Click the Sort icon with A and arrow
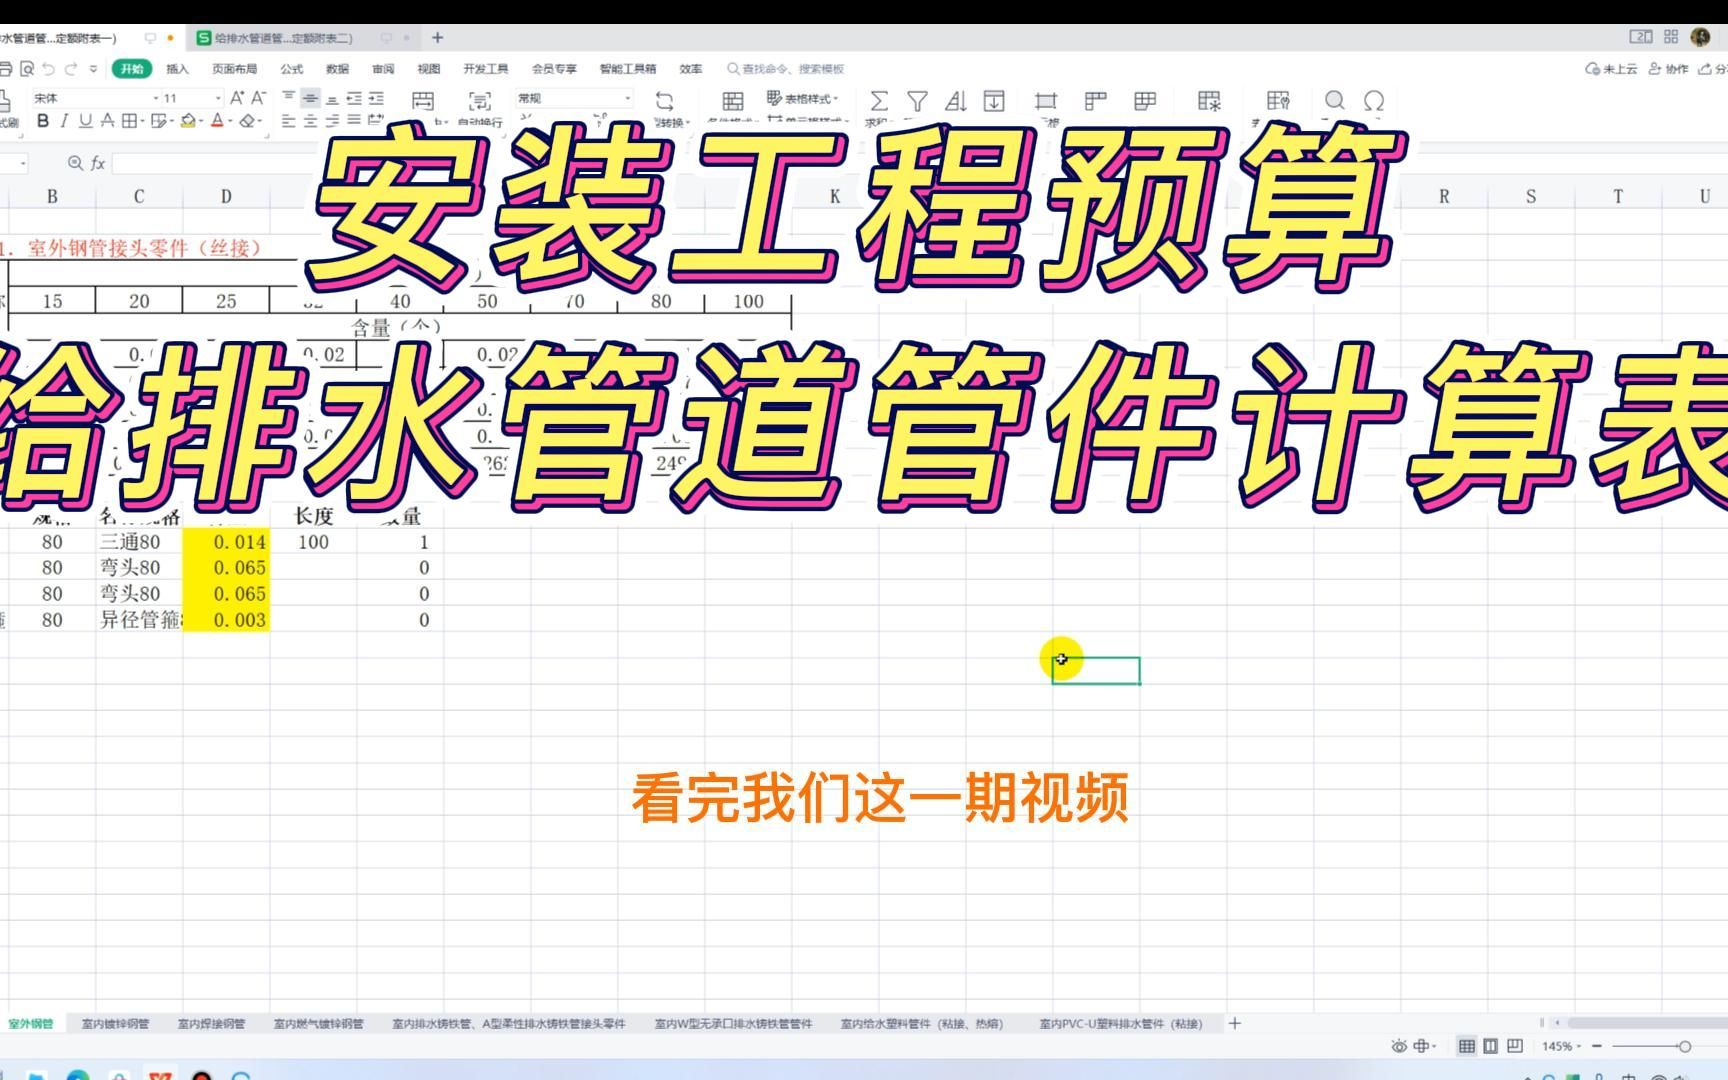The height and width of the screenshot is (1080, 1728). pos(955,100)
